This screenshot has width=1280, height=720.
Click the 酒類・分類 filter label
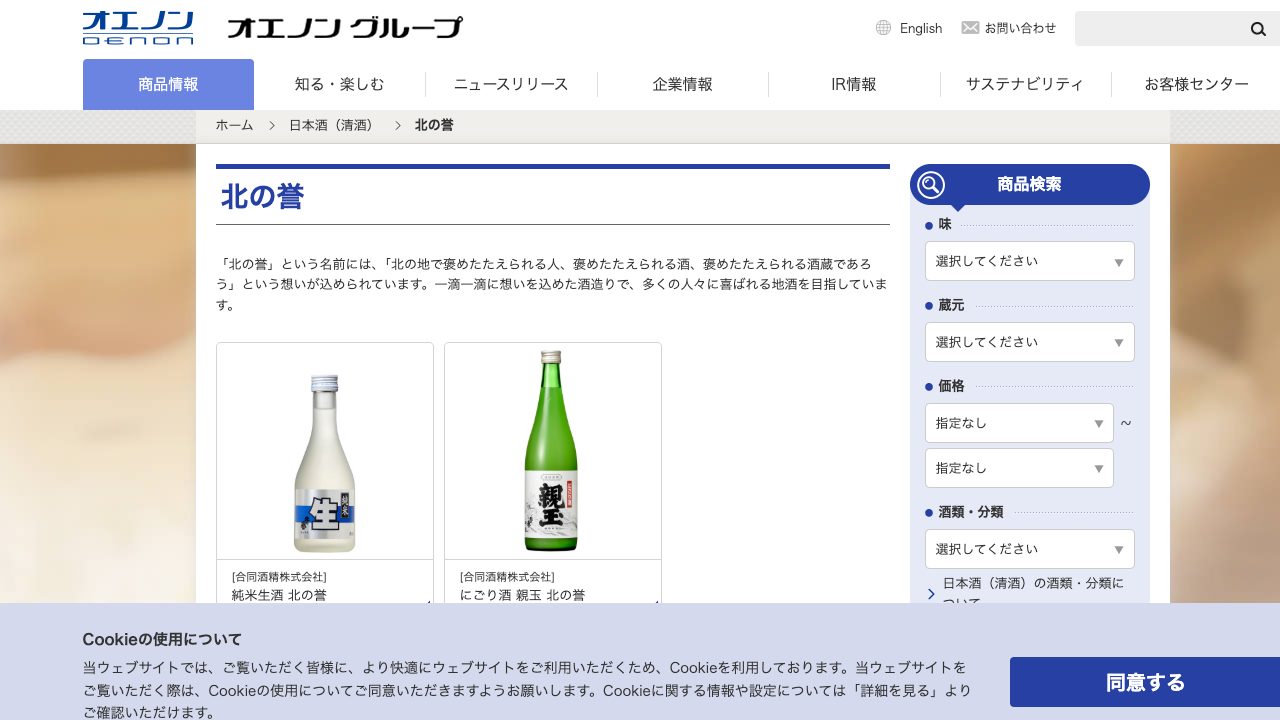click(x=971, y=512)
